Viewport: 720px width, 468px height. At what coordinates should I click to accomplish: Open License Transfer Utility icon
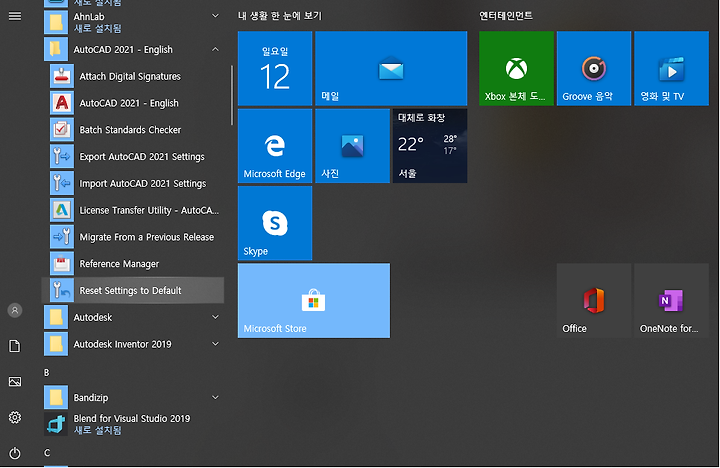pos(62,210)
